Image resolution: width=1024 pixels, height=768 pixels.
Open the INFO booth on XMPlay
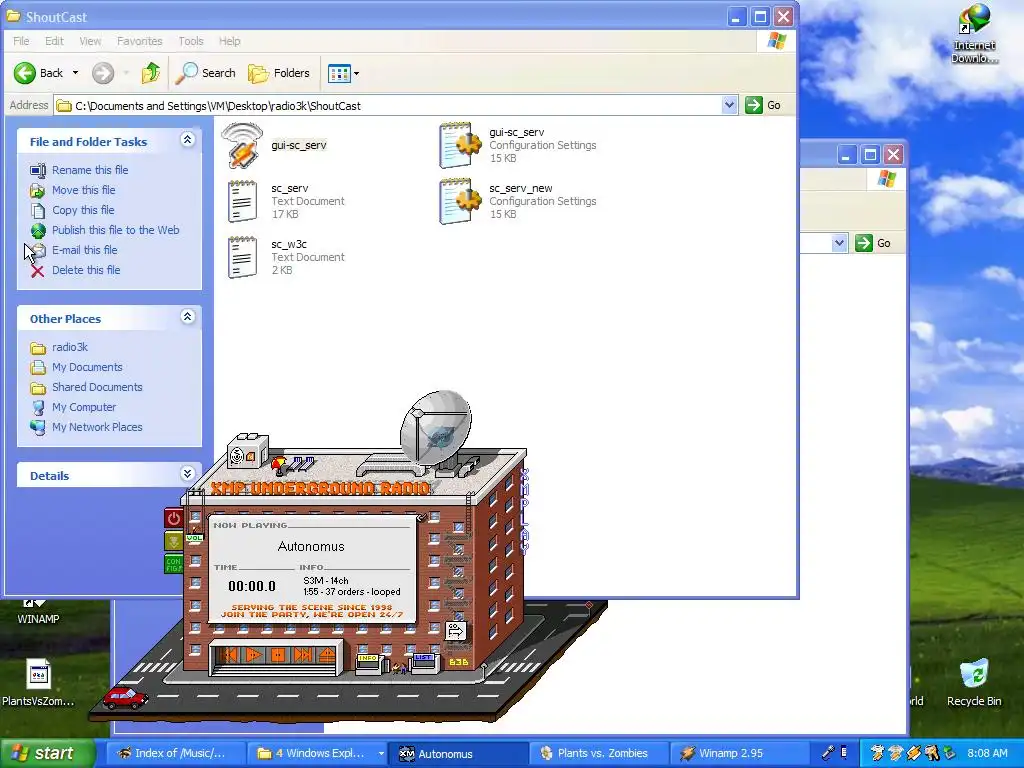pyautogui.click(x=368, y=664)
